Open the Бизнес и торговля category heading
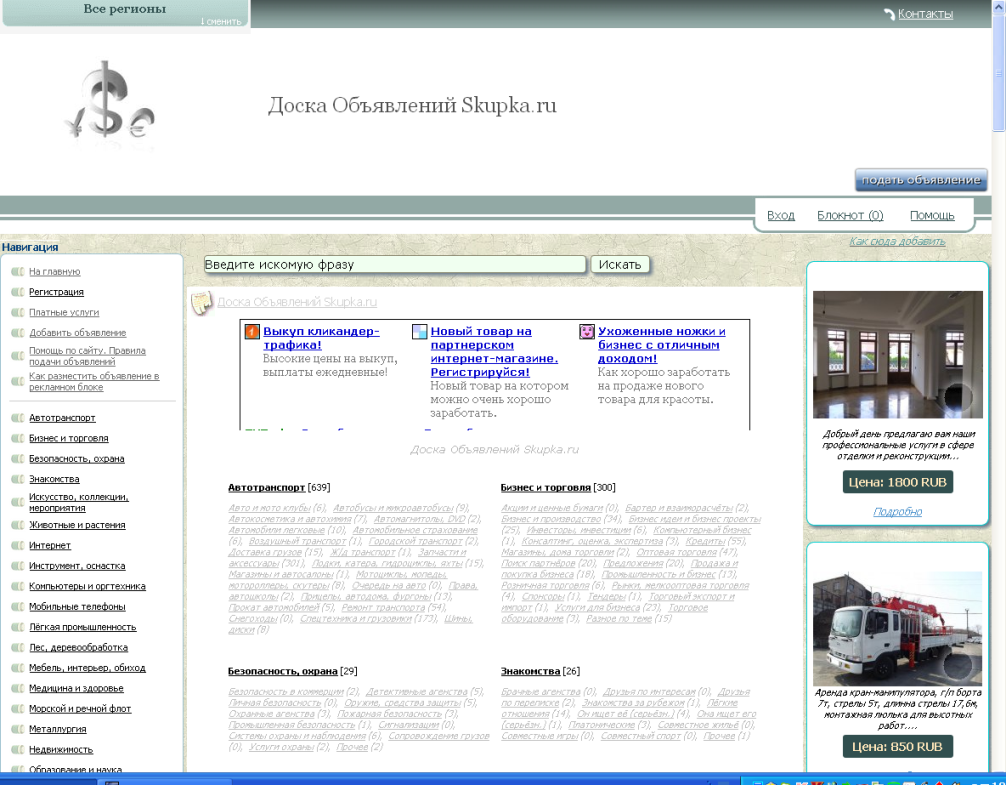This screenshot has width=1006, height=785. point(546,488)
